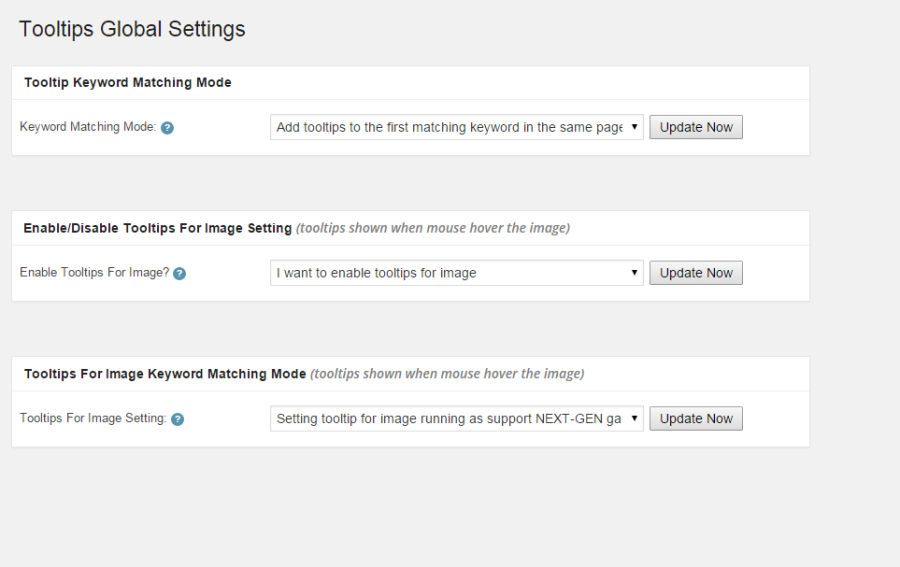
Task: Click help icon beside Tooltips For Image Setting
Action: tap(178, 420)
